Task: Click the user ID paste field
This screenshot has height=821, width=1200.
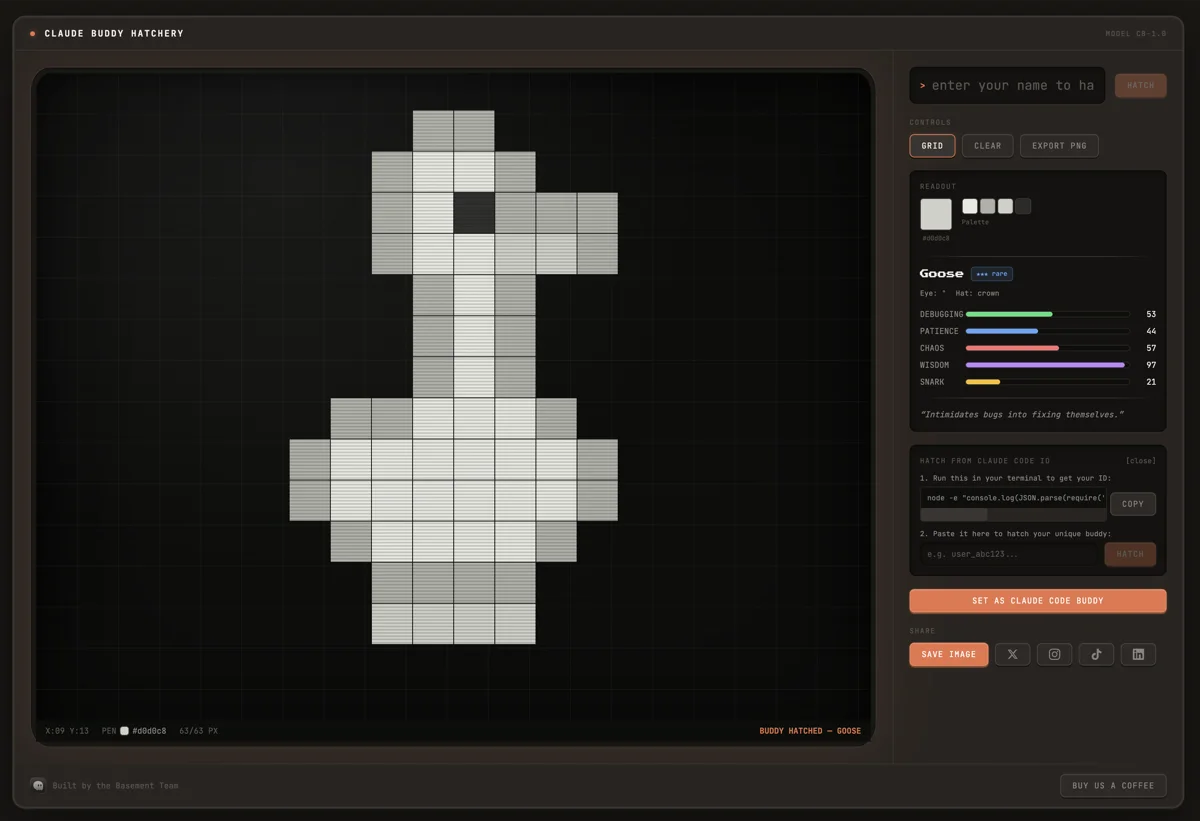Action: [1010, 554]
